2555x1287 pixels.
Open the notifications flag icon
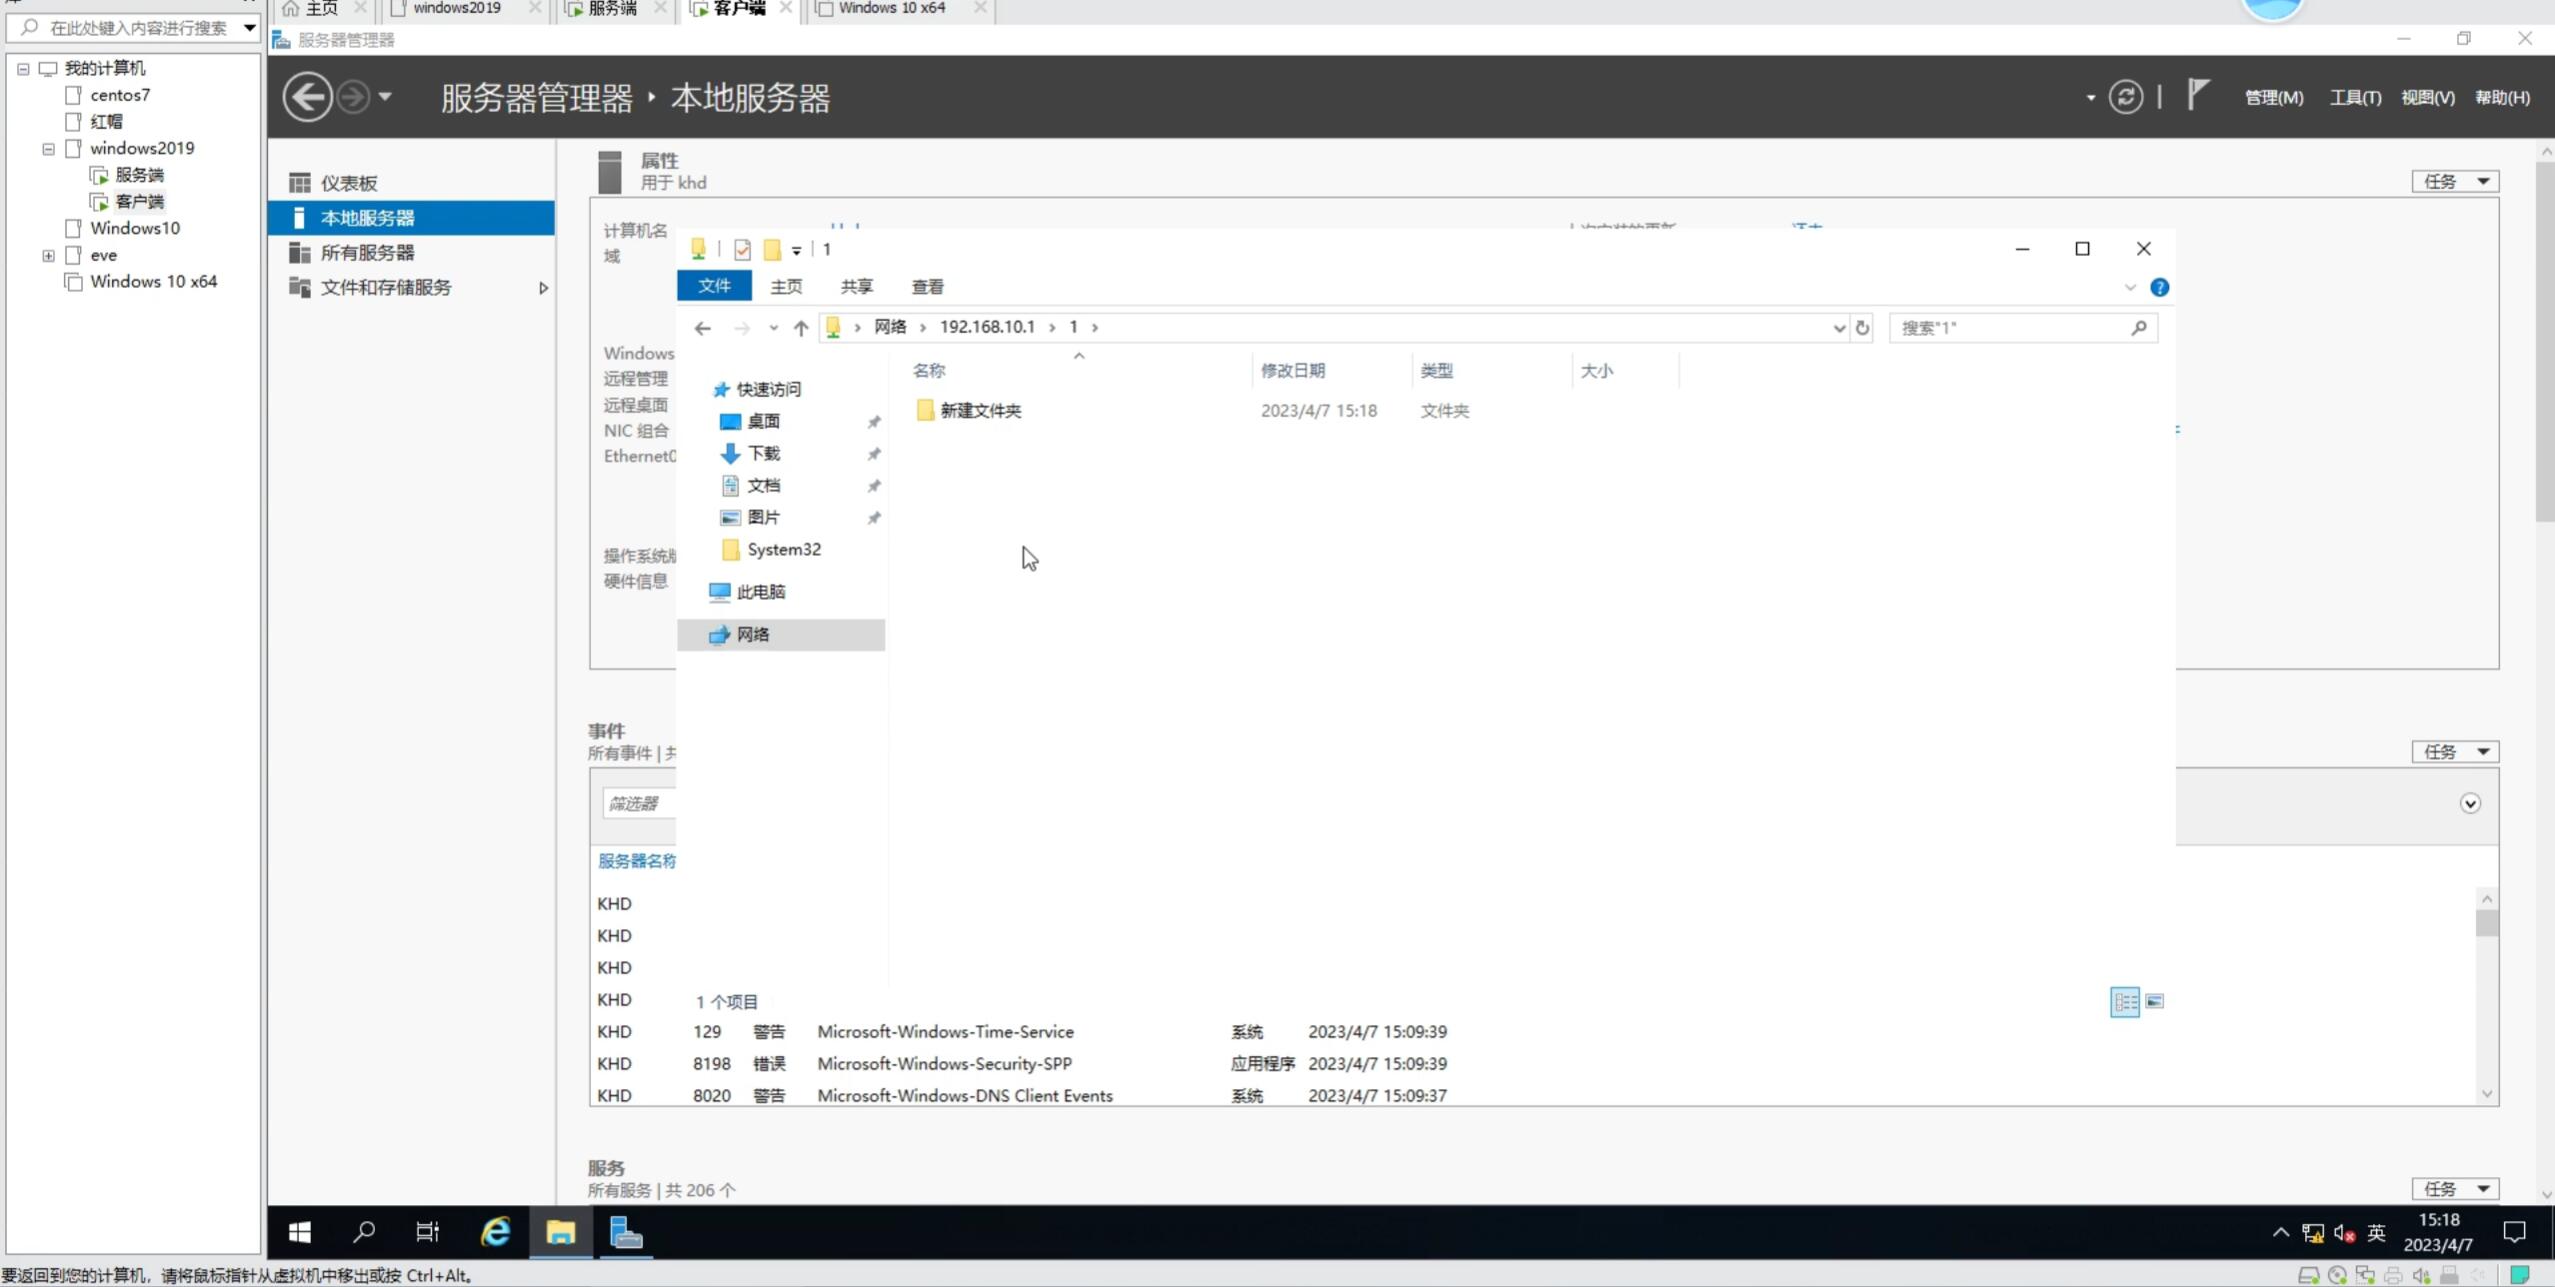[2197, 95]
